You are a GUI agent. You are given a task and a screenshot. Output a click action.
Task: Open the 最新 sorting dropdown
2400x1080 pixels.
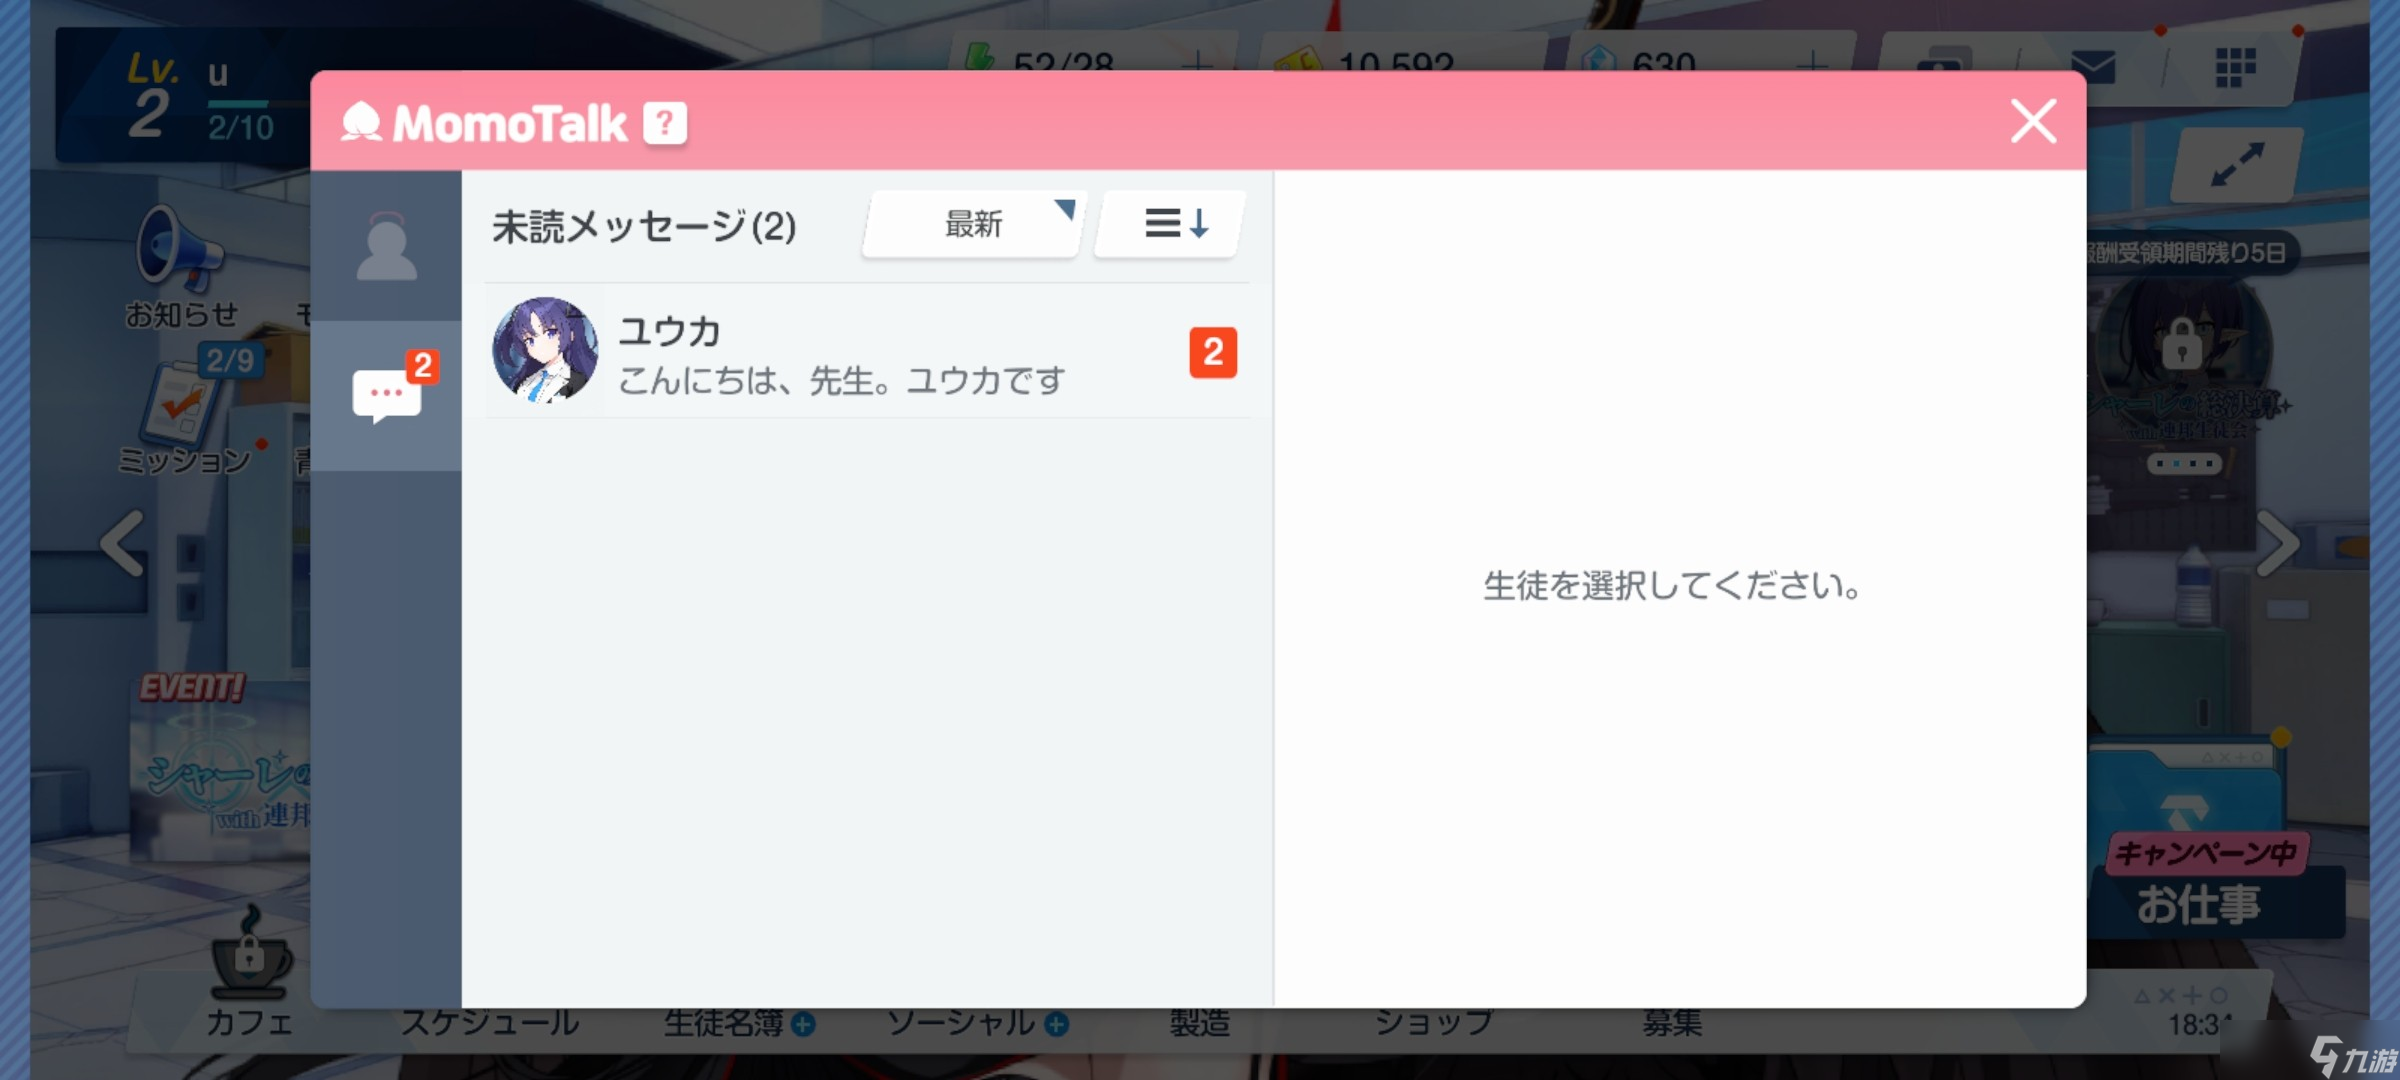point(971,224)
